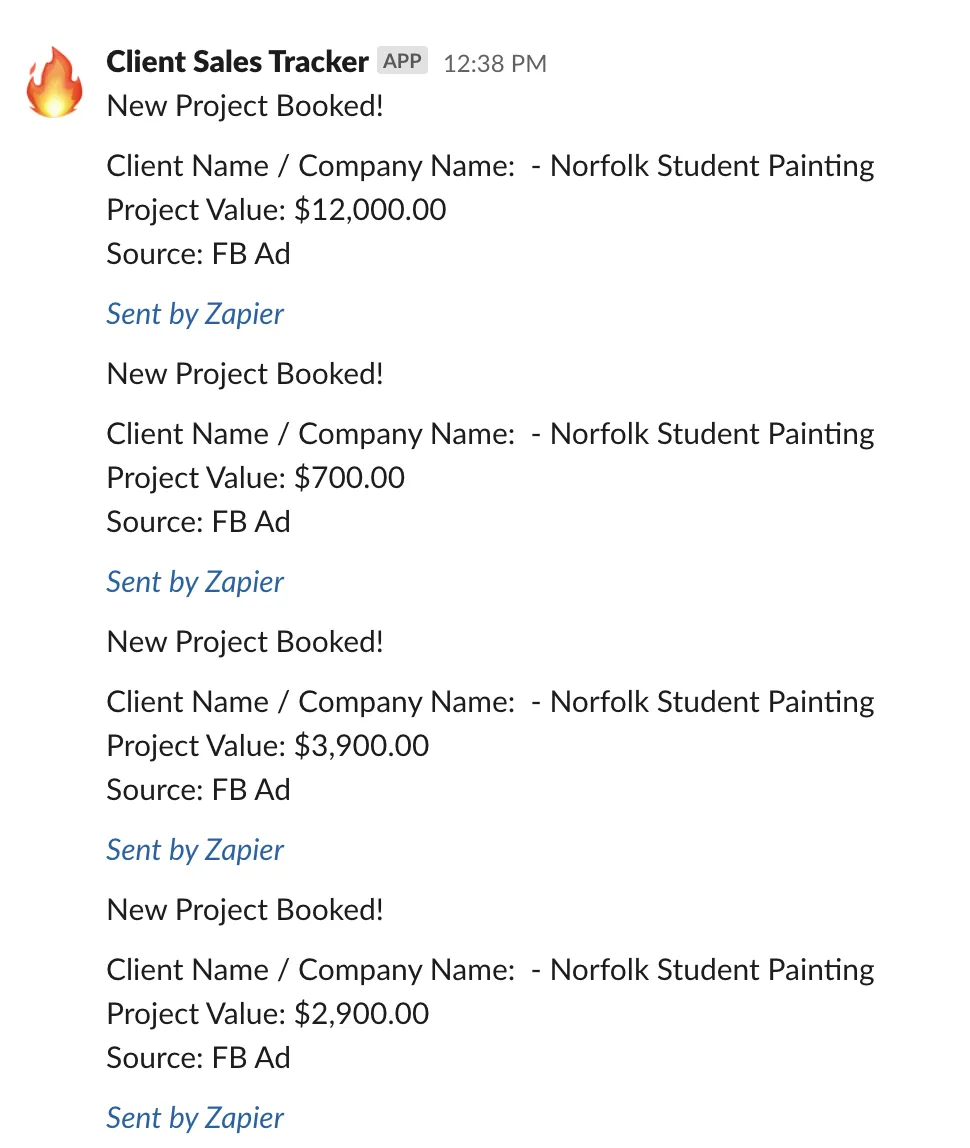This screenshot has height=1148, width=970.
Task: Click the $2,900.00 project value text
Action: point(362,1014)
